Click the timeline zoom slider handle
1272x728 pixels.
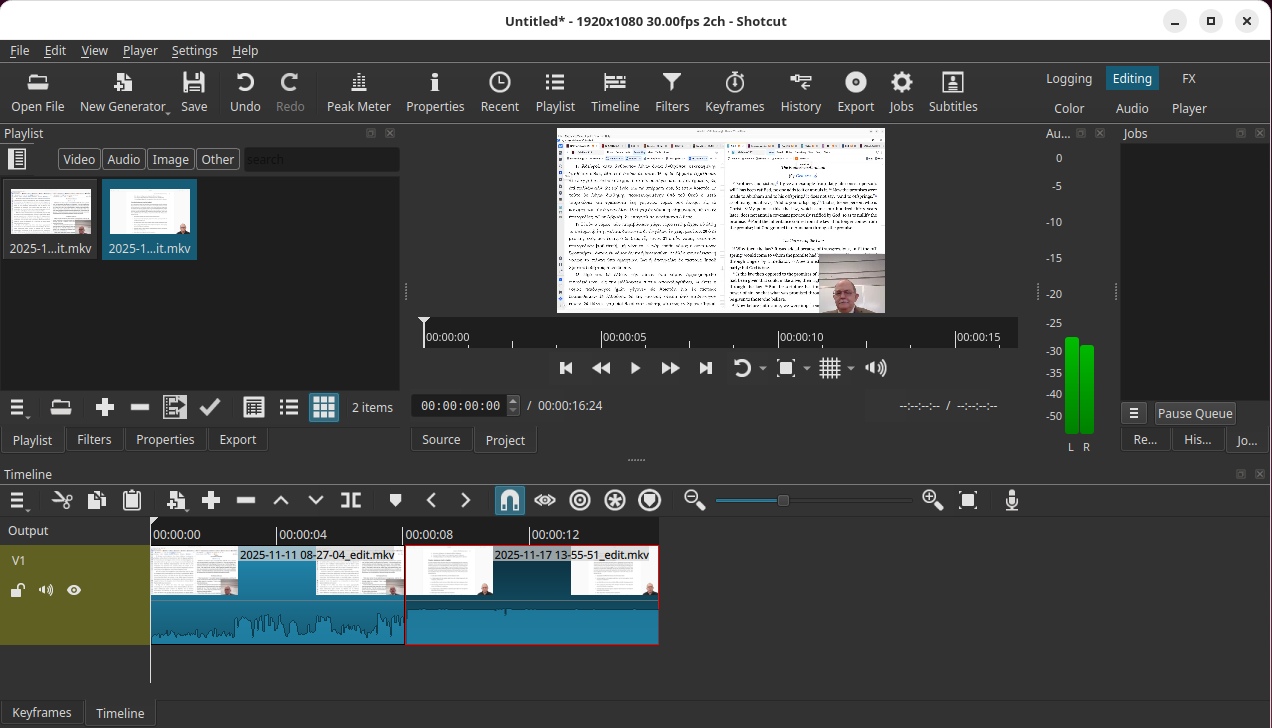click(x=783, y=500)
